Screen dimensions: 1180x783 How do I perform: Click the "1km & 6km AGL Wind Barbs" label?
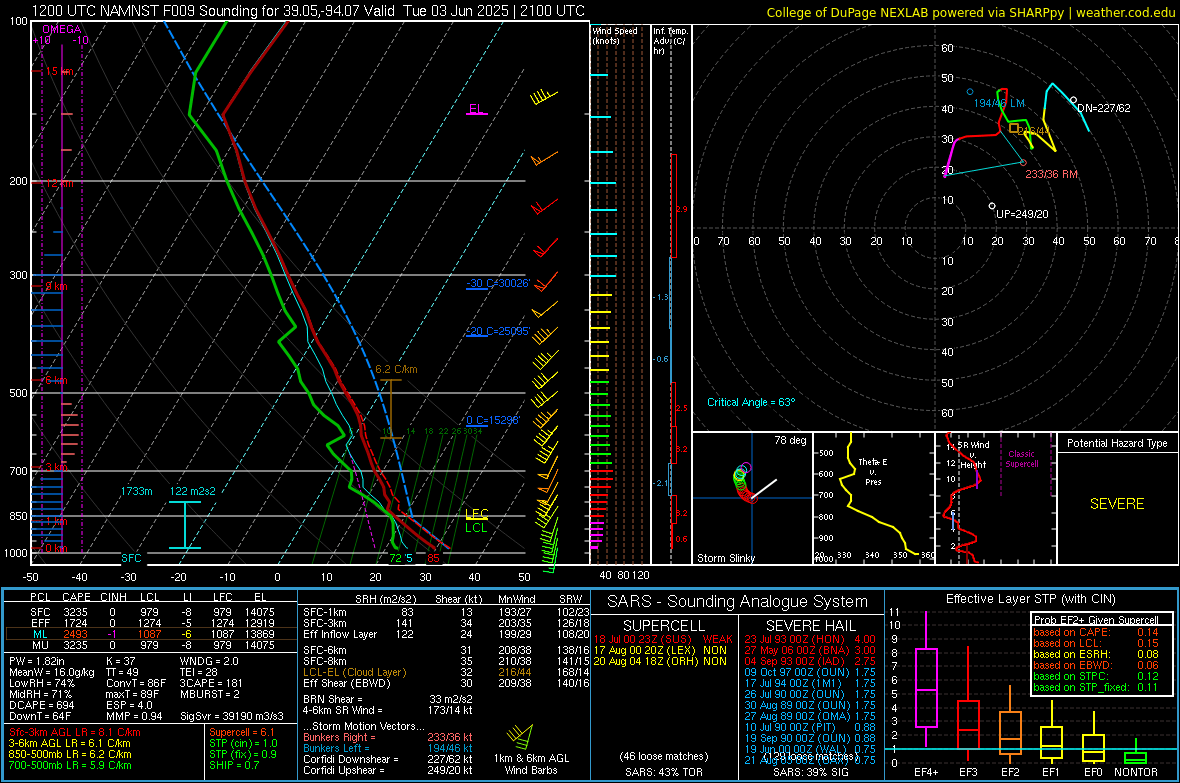pos(531,764)
